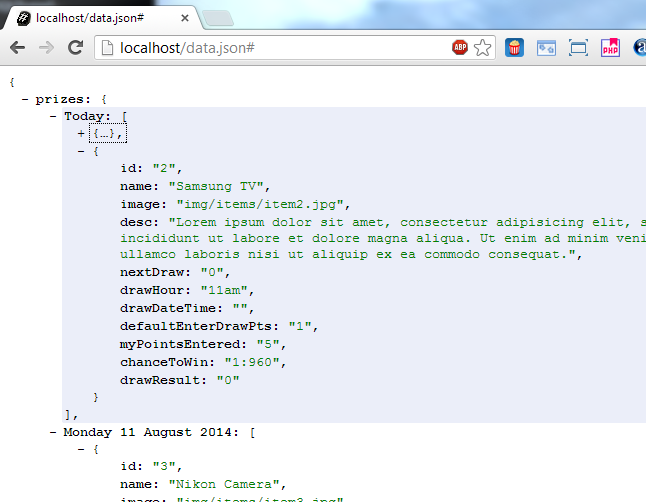
Task: Collapse the Today array
Action: pyautogui.click(x=54, y=117)
